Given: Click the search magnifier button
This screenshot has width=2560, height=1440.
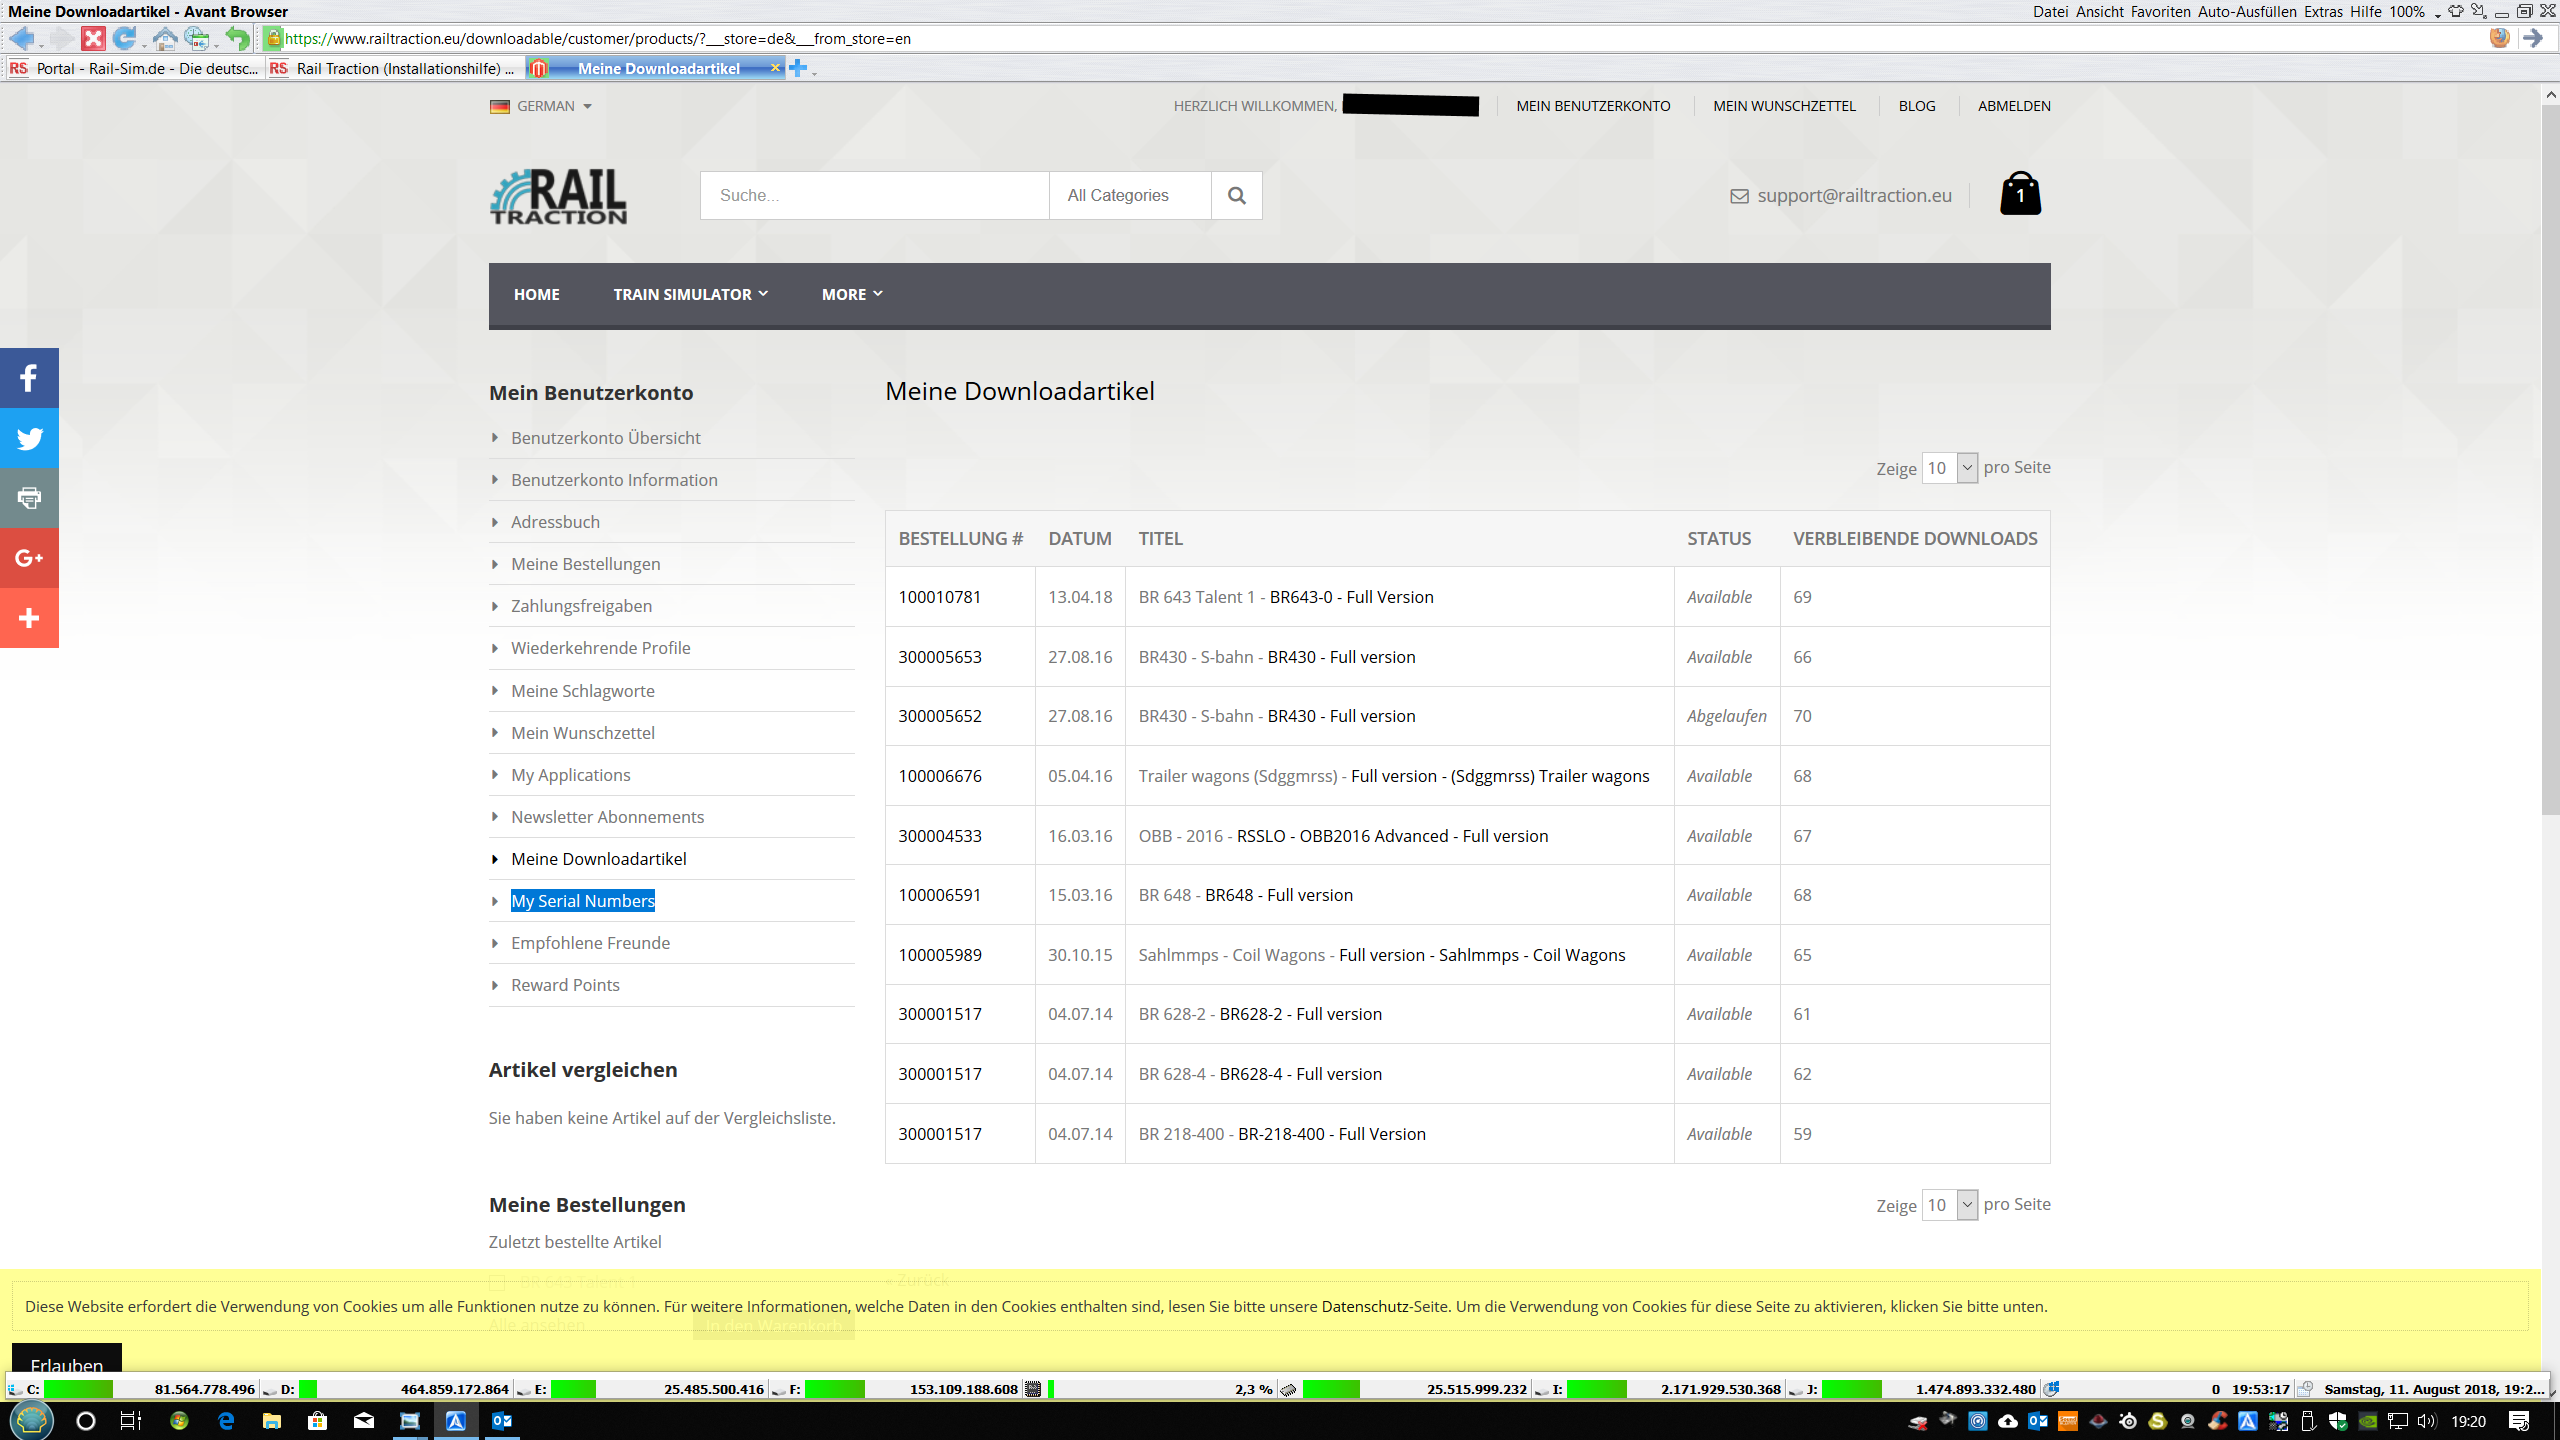Looking at the screenshot, I should coord(1236,195).
